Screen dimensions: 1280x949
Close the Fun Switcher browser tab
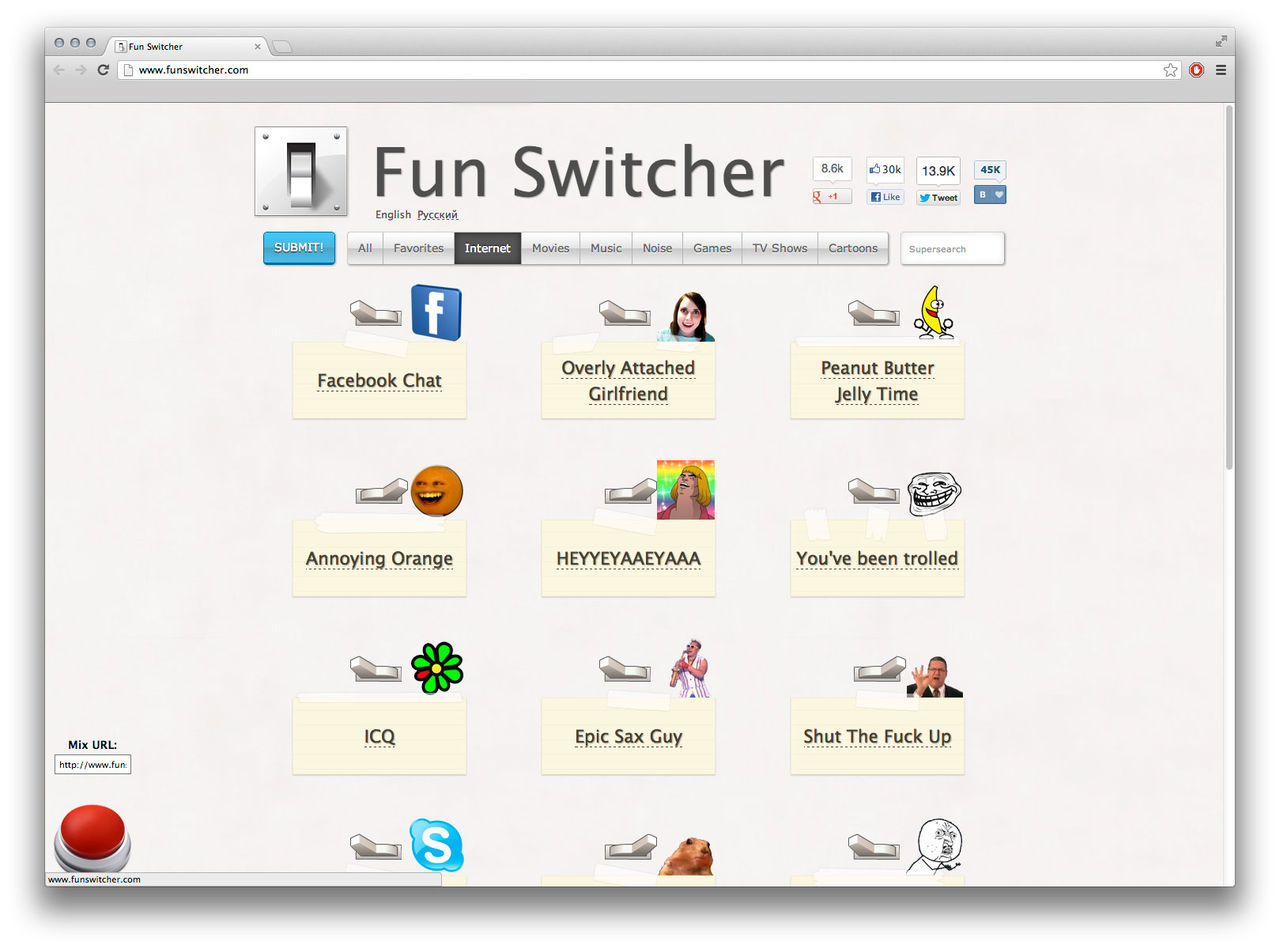point(257,46)
